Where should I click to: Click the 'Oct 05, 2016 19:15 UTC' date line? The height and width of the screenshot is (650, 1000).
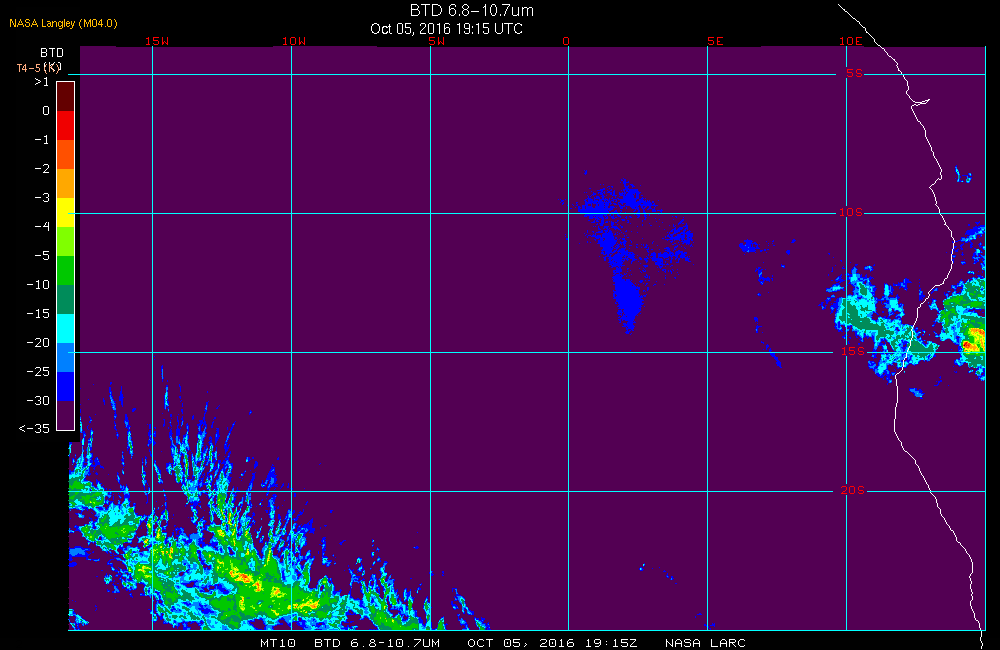click(x=446, y=29)
